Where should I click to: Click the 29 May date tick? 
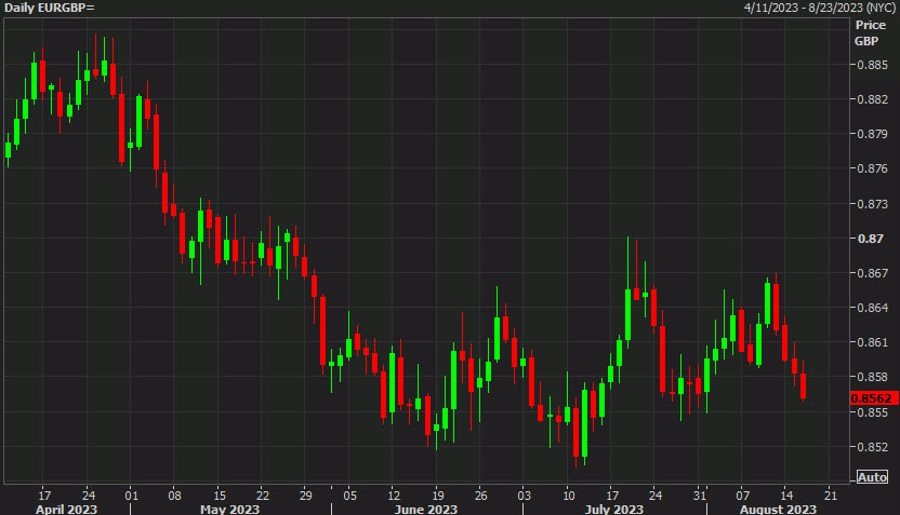305,495
